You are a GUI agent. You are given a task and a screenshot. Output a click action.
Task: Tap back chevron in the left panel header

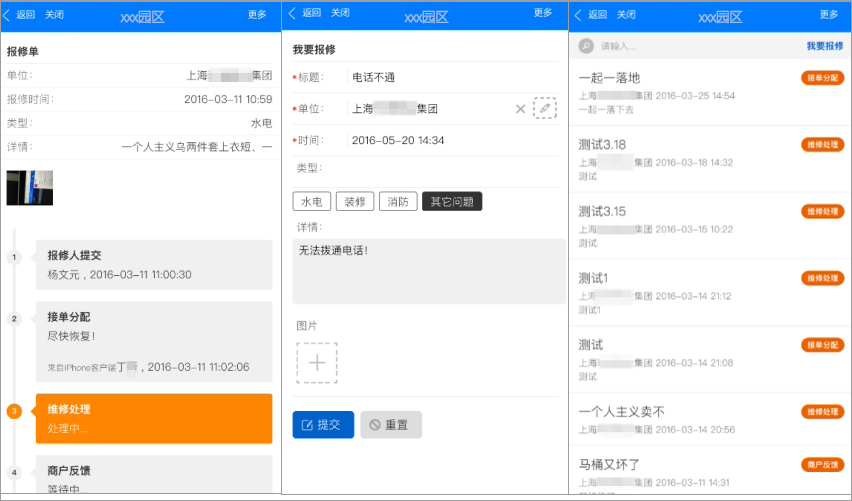tap(7, 15)
